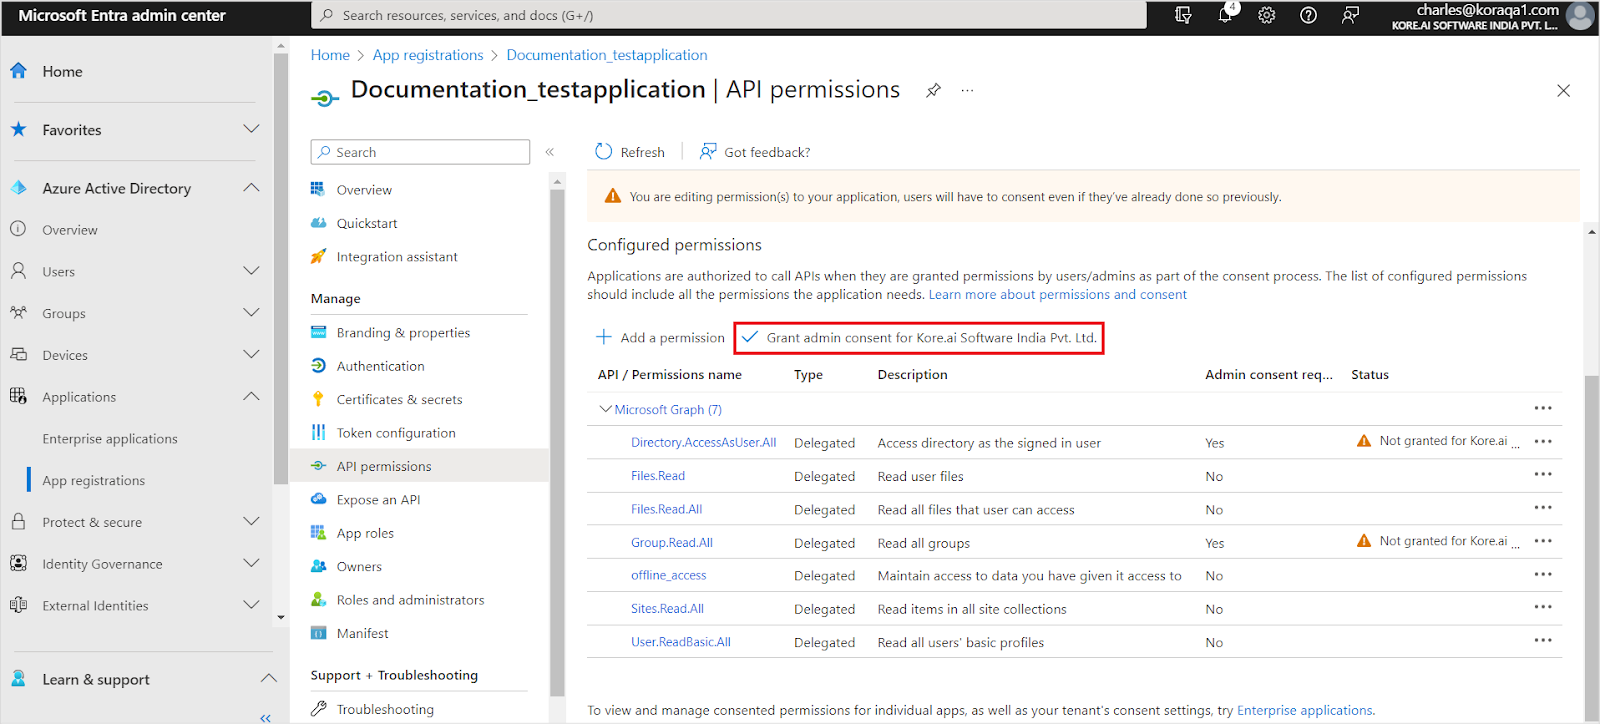This screenshot has width=1600, height=724.
Task: Open App registrations in left navigation
Action: pyautogui.click(x=94, y=481)
